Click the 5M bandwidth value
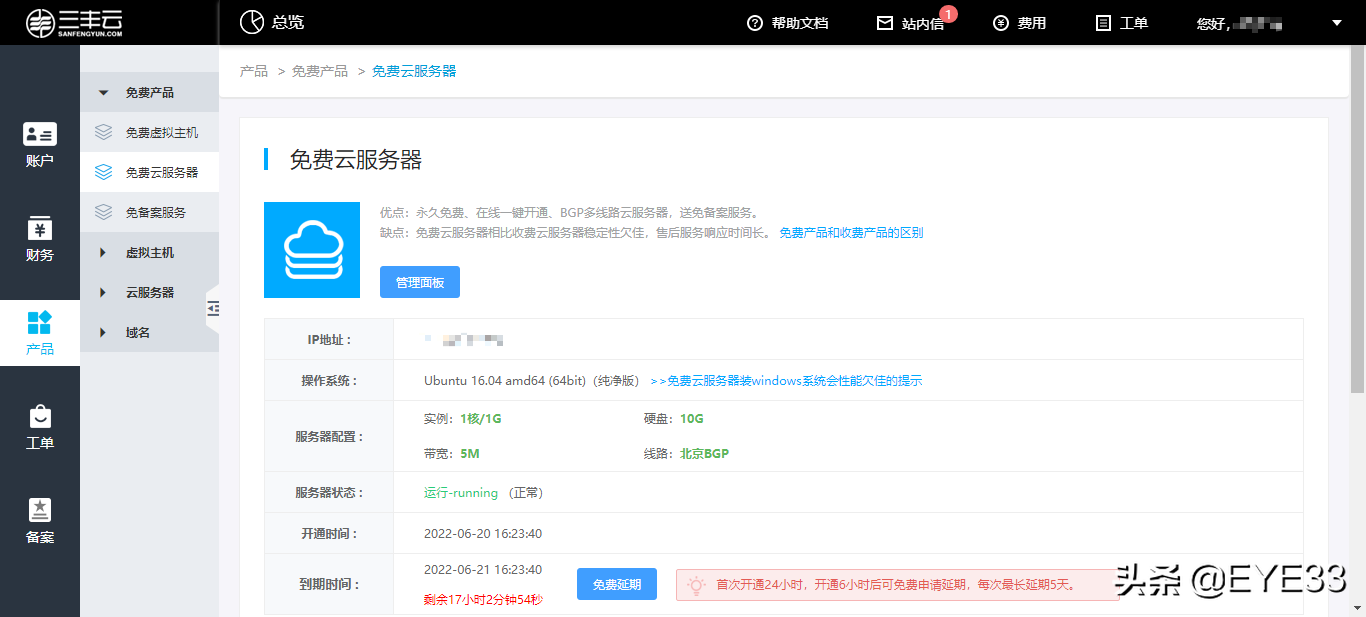This screenshot has height=617, width=1366. tap(470, 454)
